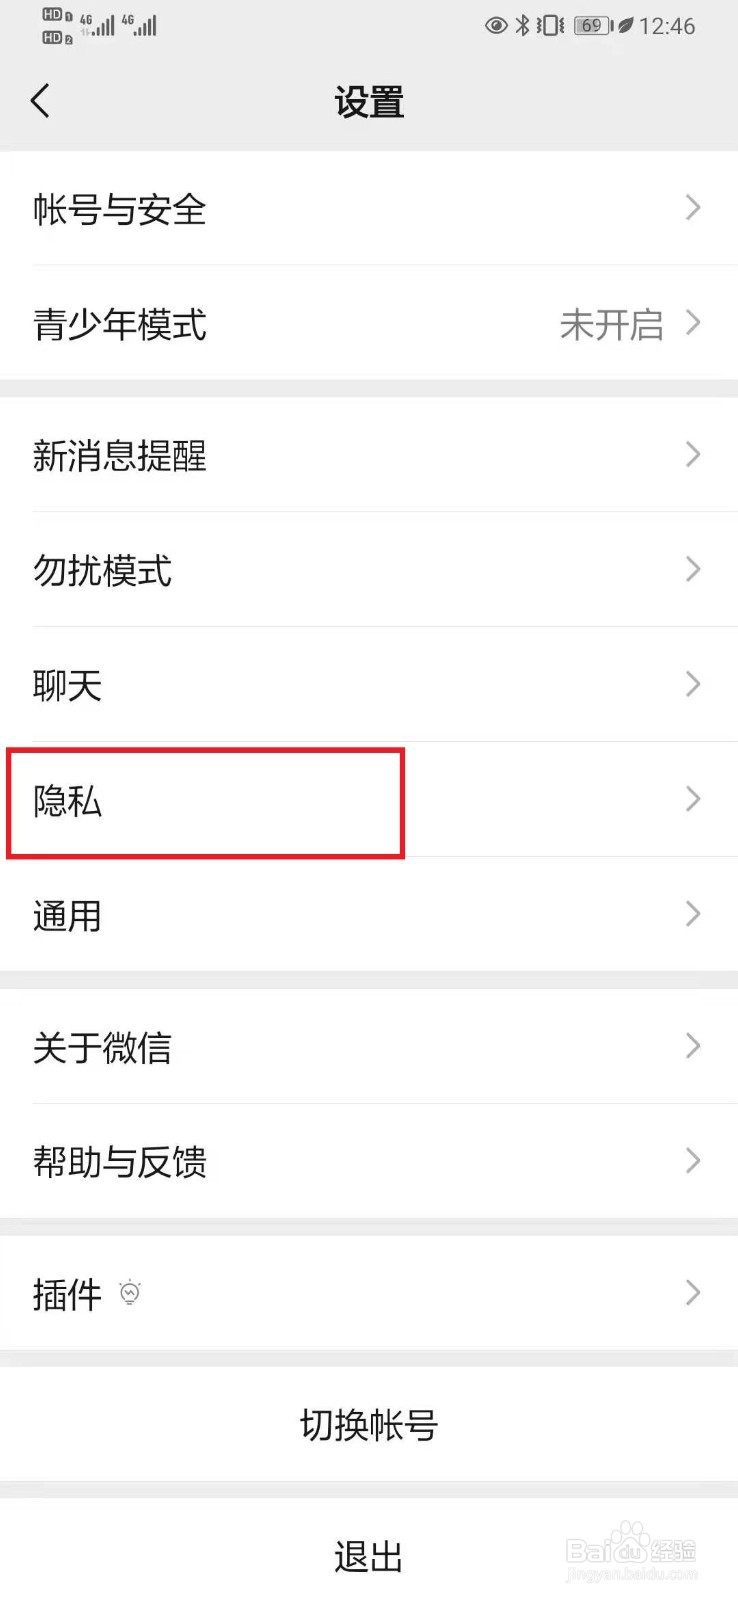Tap the lightbulb icon beside 插件
This screenshot has width=738, height=1600.
click(130, 1293)
